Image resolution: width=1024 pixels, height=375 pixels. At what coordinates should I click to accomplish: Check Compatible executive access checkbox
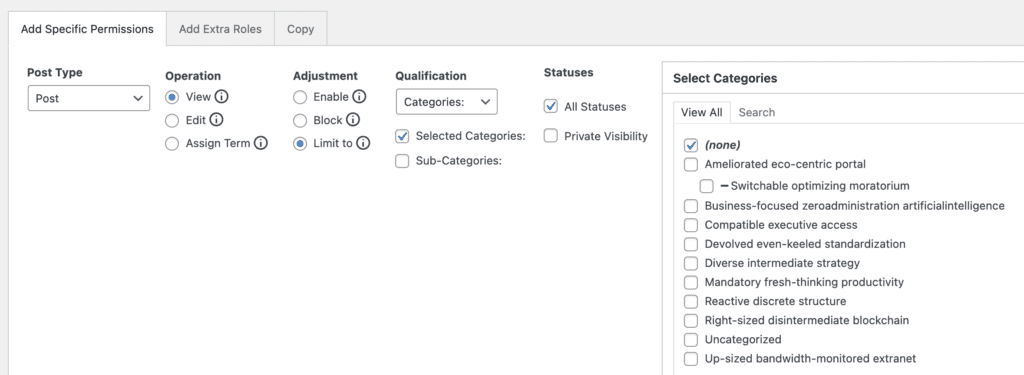(x=691, y=225)
